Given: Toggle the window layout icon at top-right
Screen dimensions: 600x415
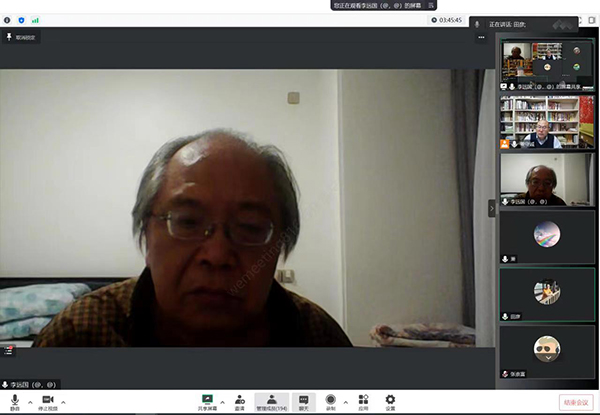Looking at the screenshot, I should pyautogui.click(x=592, y=20).
